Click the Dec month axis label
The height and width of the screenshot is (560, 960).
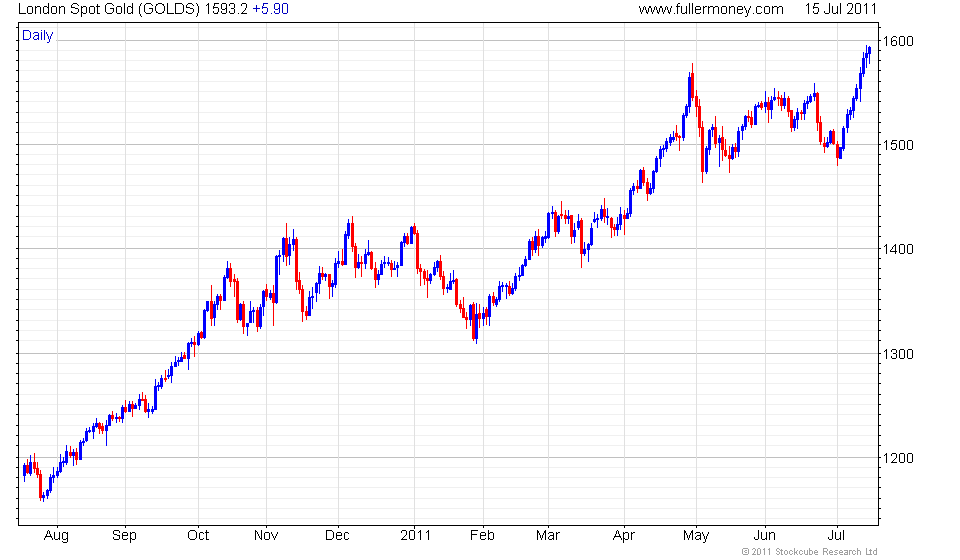click(337, 536)
